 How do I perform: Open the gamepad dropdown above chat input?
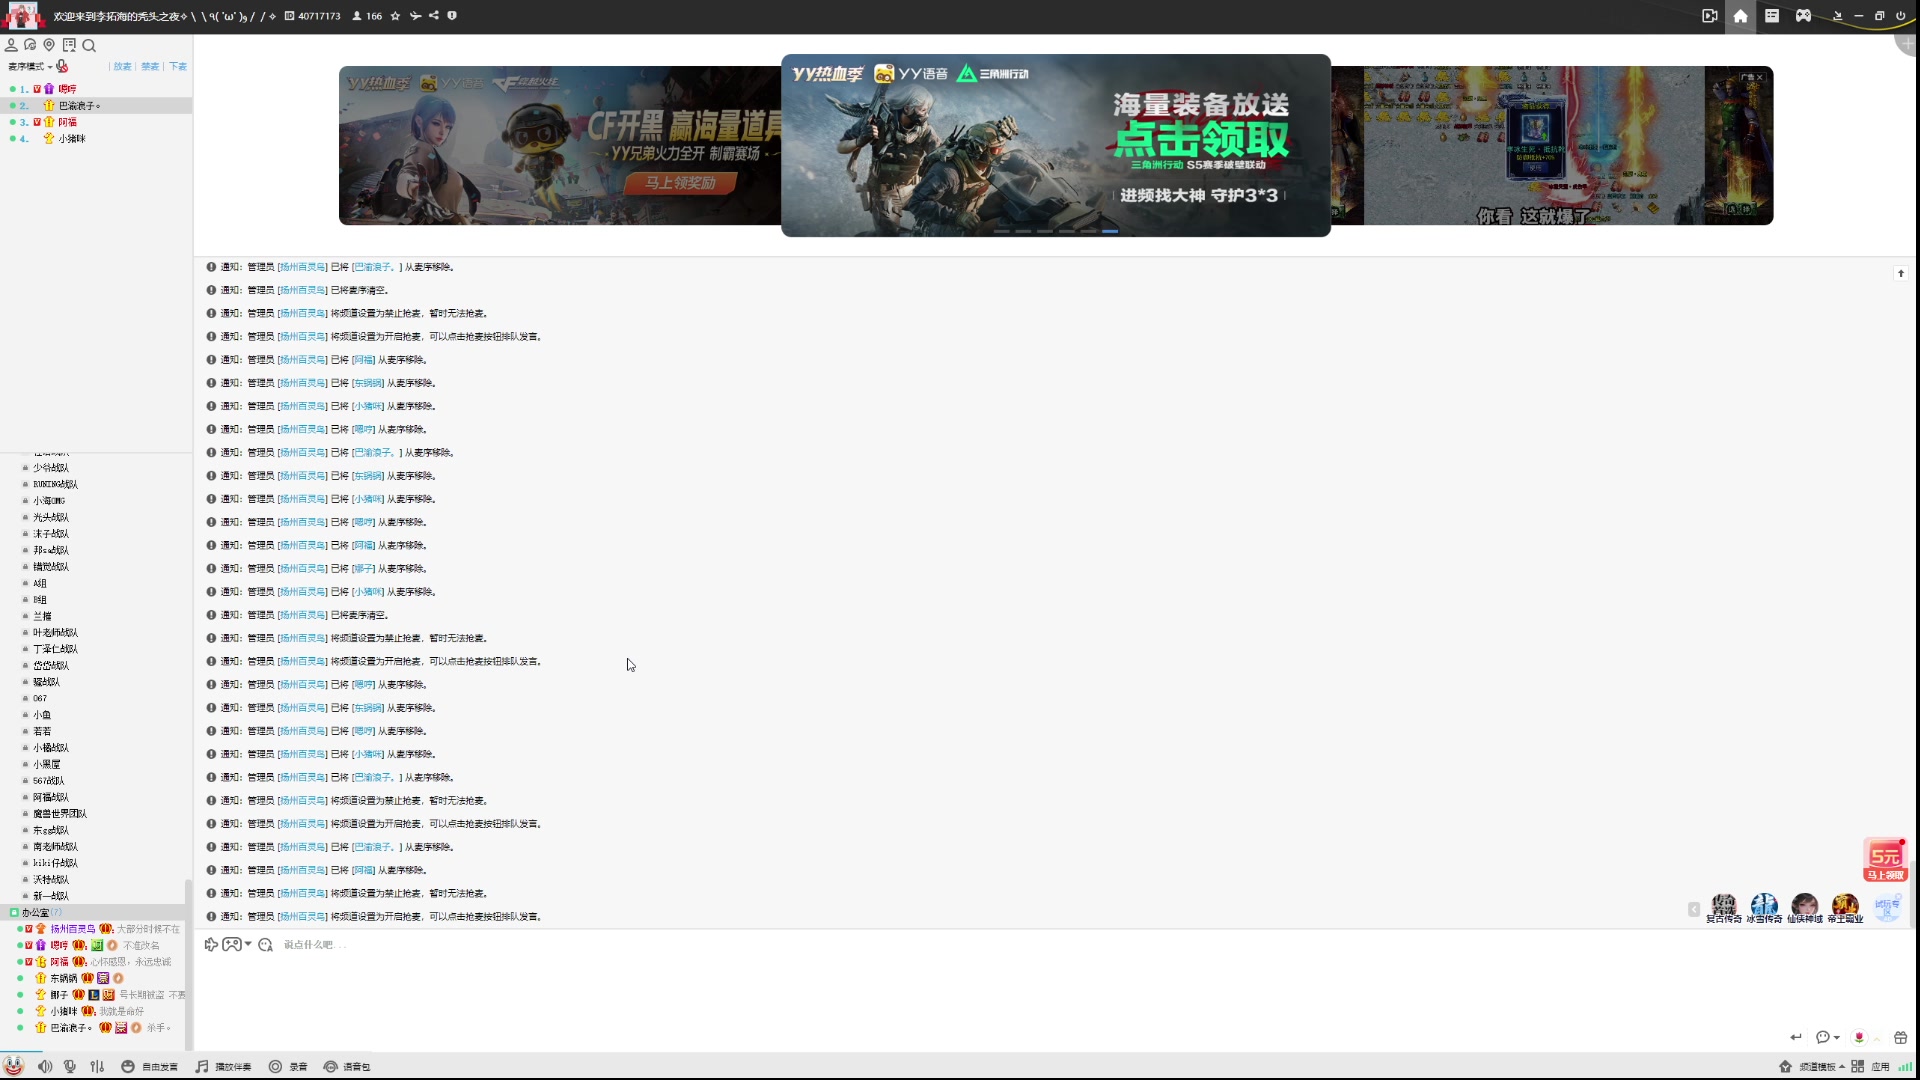pos(236,945)
